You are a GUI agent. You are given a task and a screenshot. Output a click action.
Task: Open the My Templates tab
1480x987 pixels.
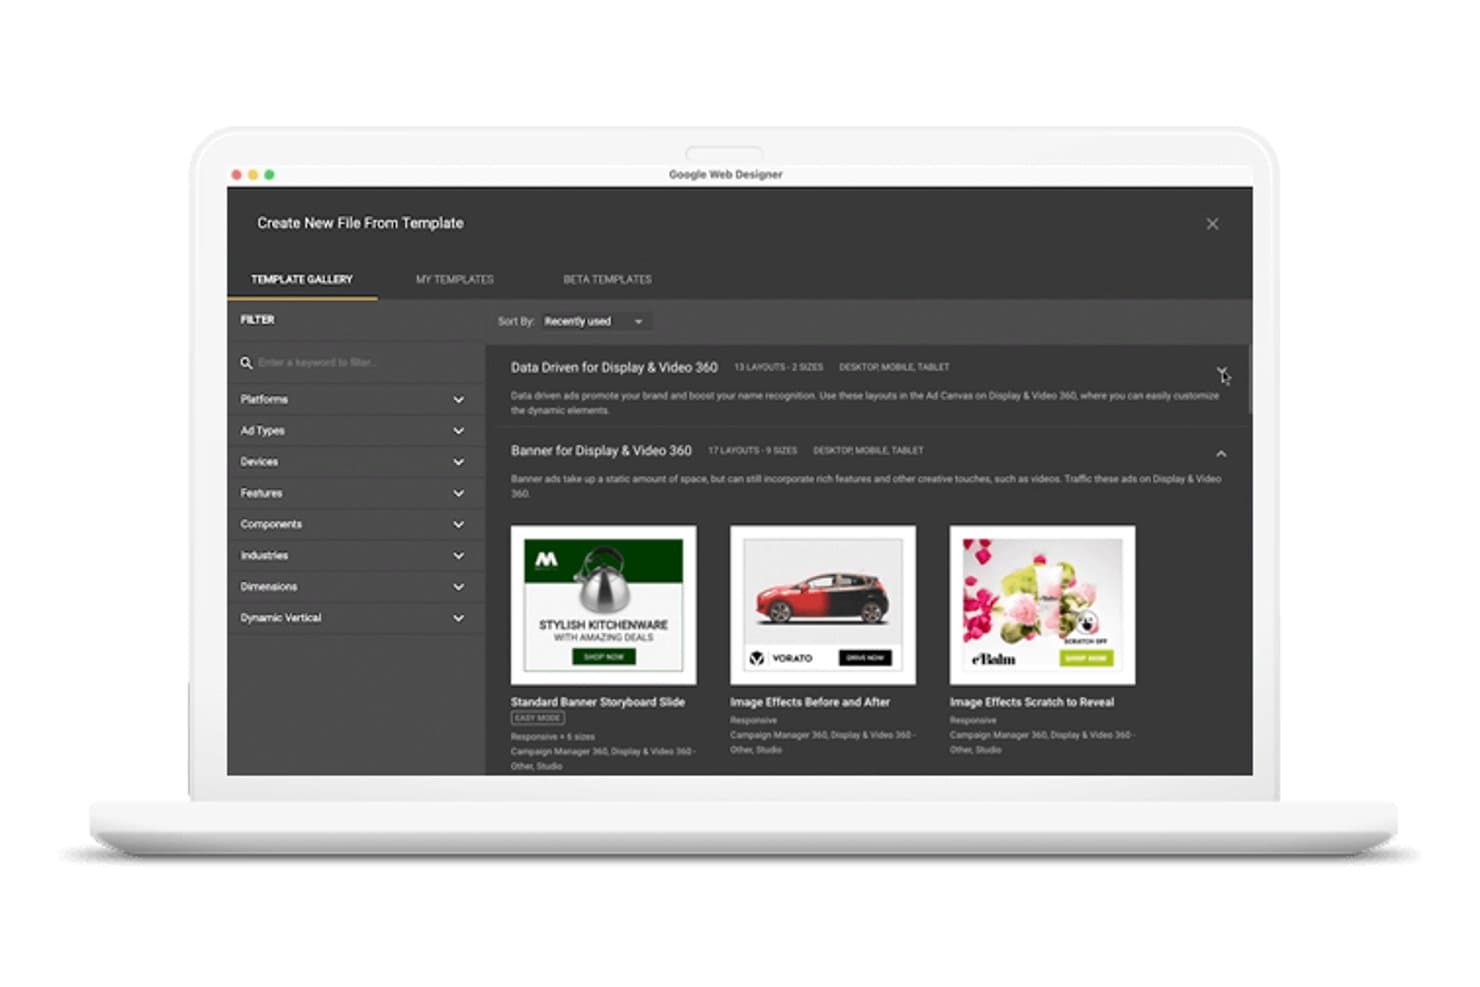click(455, 279)
